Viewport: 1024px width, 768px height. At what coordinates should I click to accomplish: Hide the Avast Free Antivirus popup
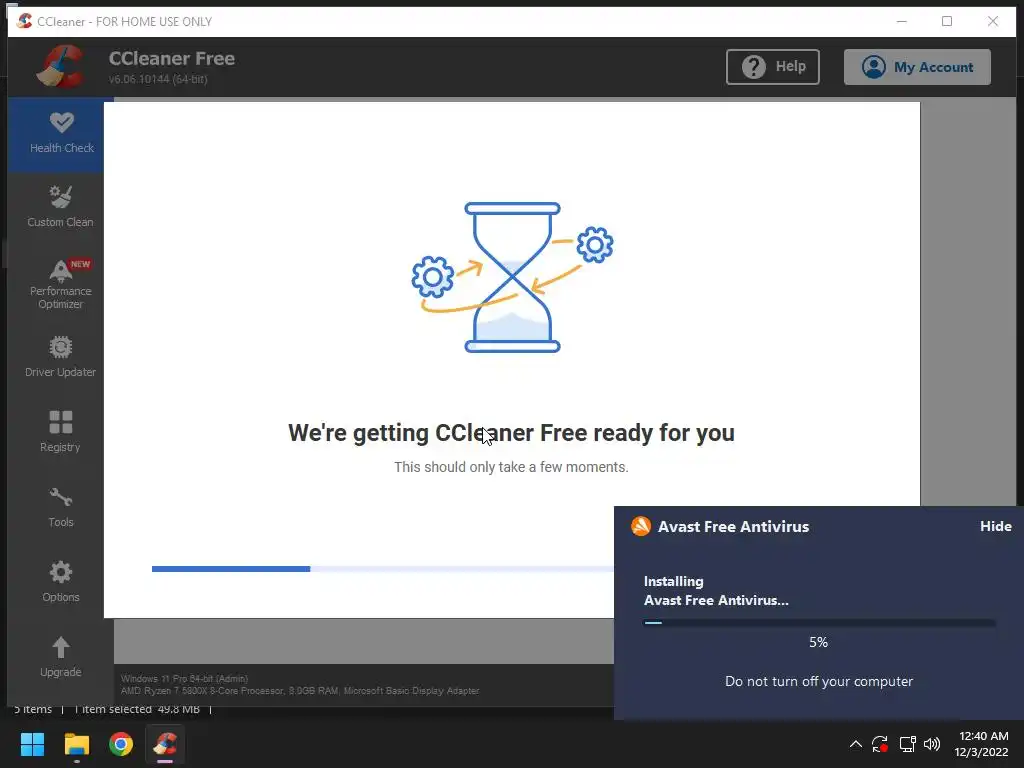995,526
